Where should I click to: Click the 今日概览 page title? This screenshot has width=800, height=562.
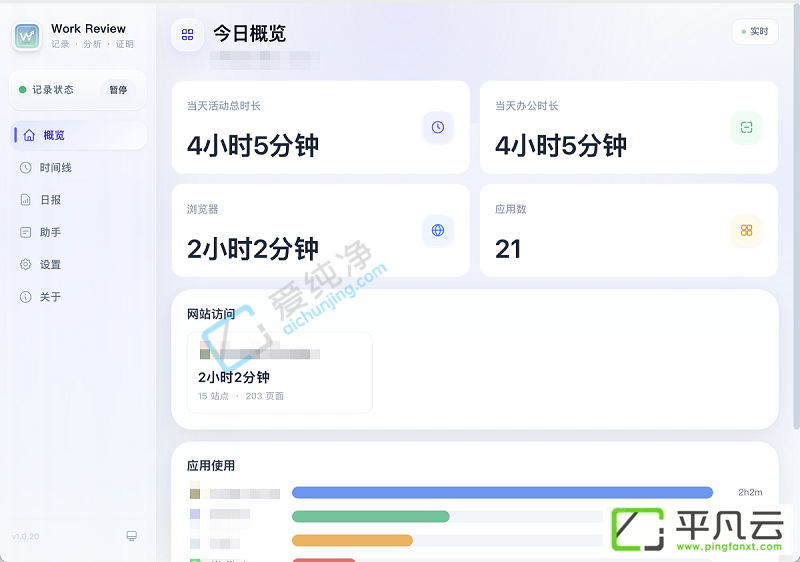249,34
